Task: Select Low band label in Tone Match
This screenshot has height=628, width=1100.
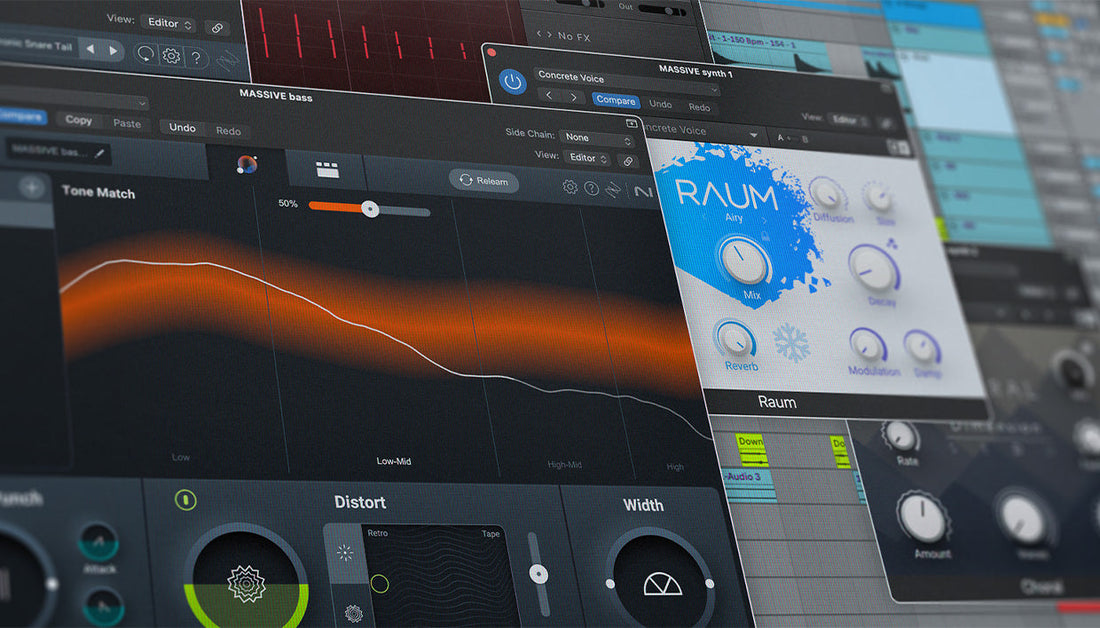Action: pos(180,457)
